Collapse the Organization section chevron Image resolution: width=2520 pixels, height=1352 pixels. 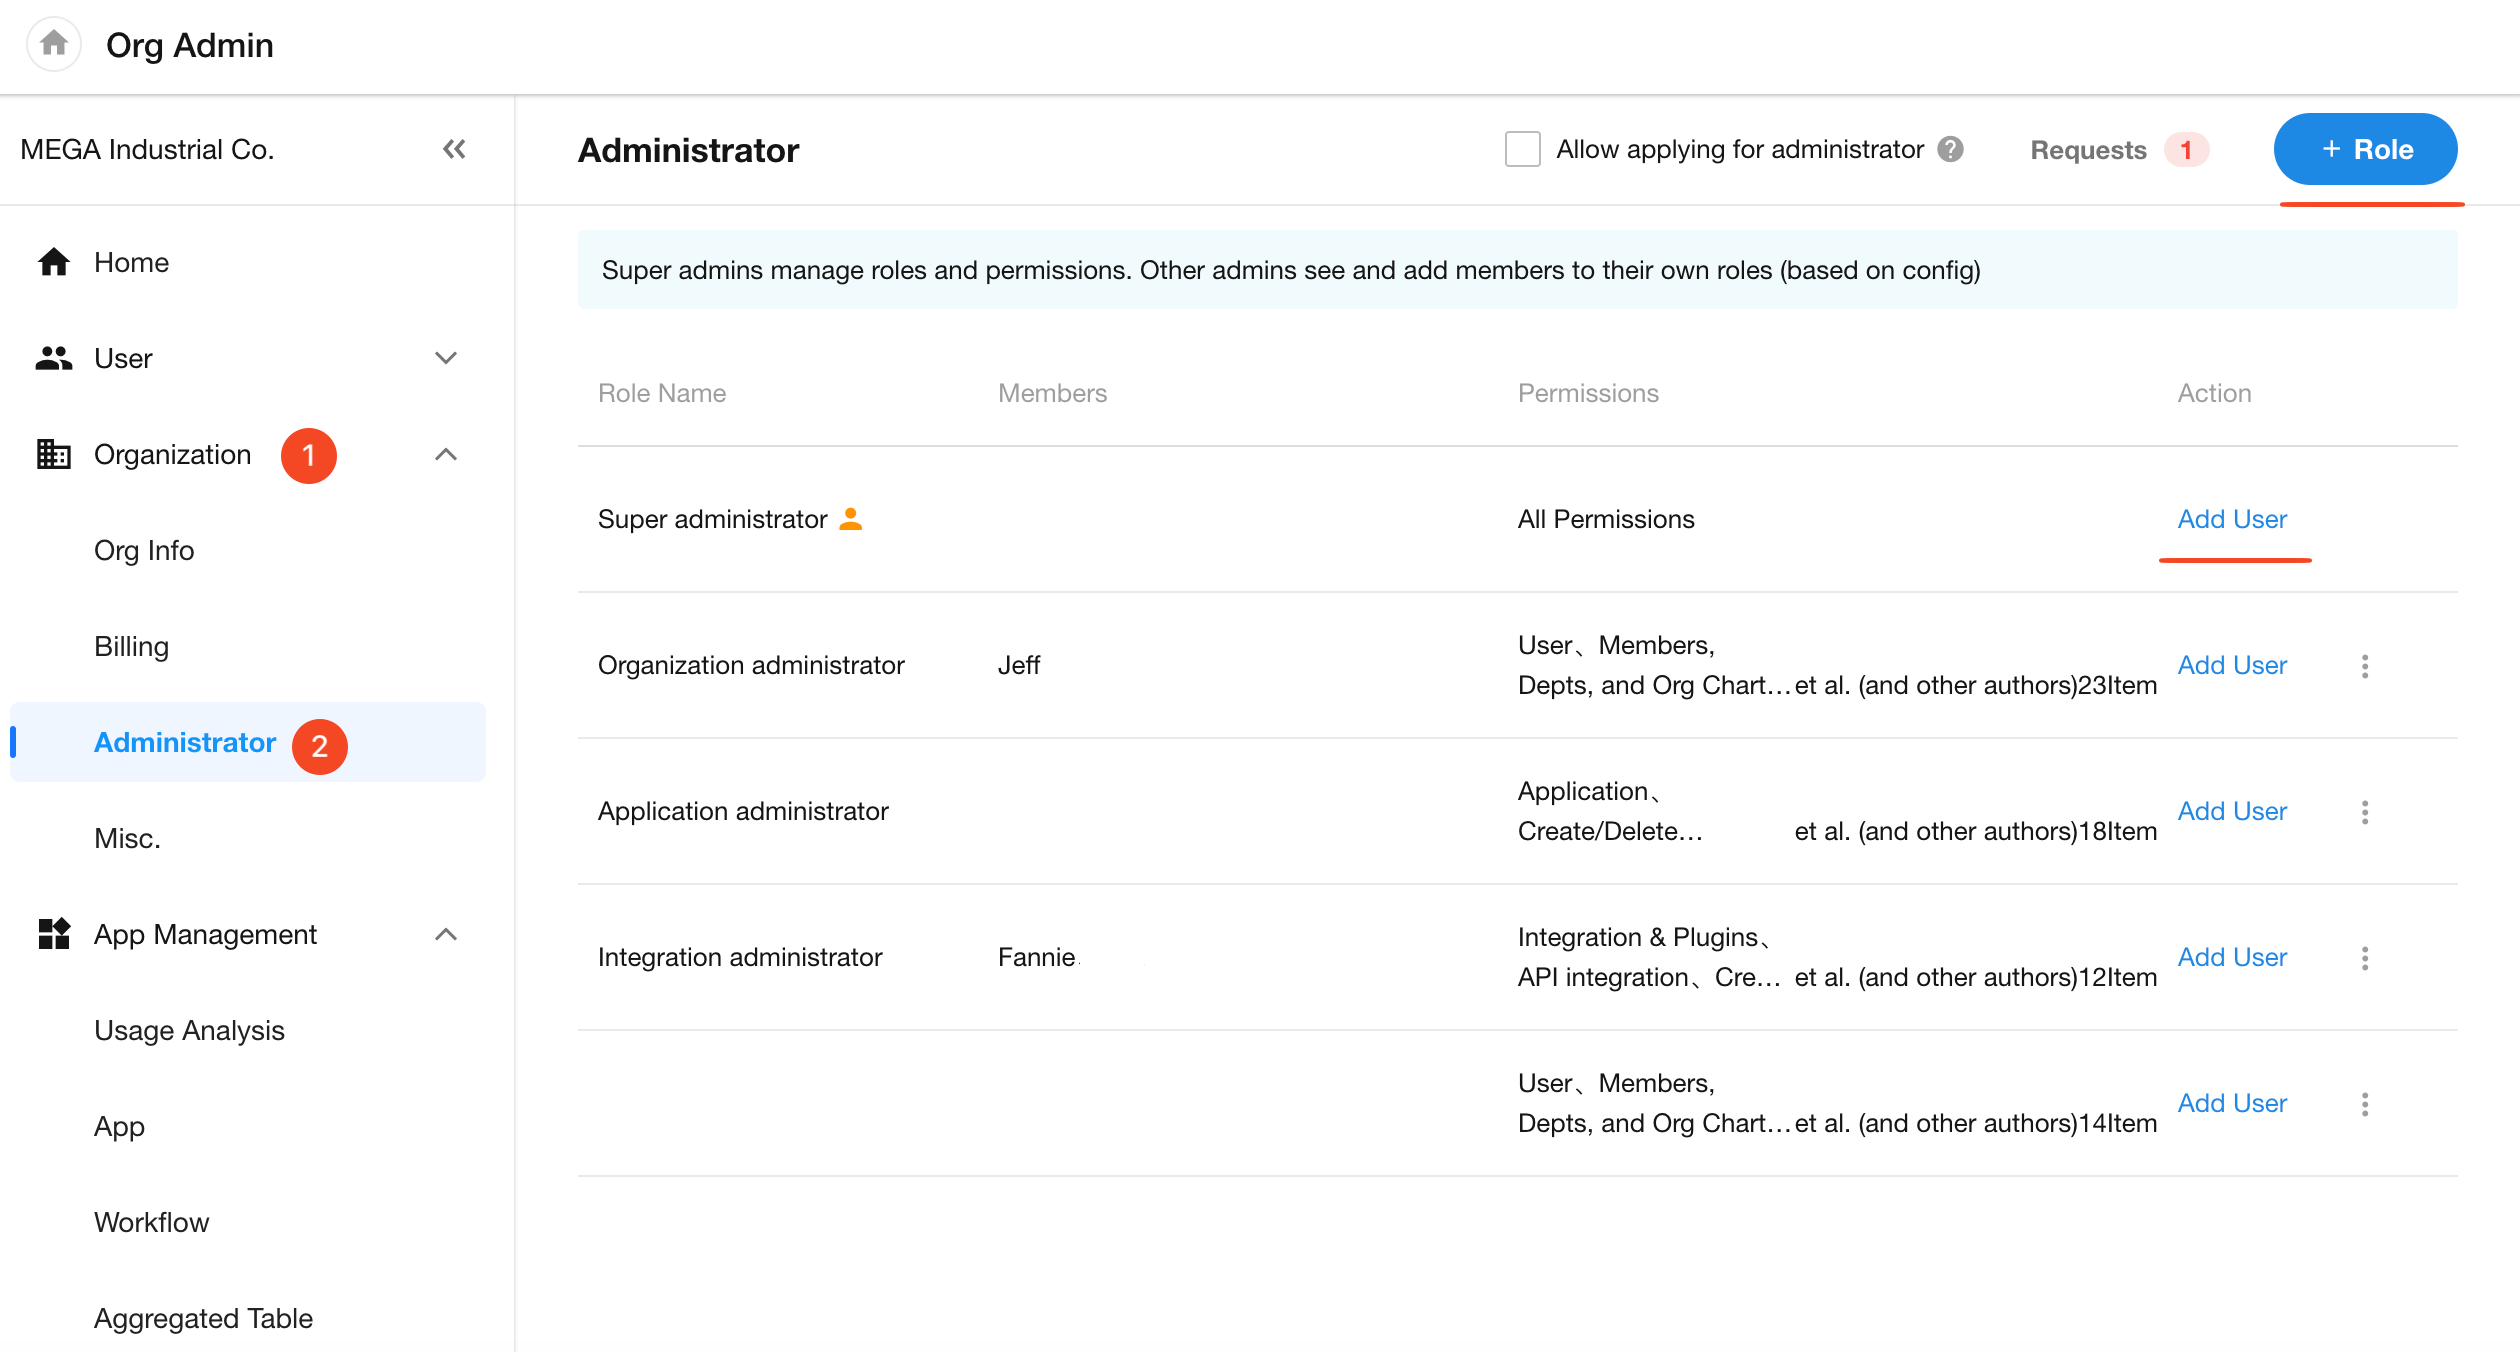[446, 454]
